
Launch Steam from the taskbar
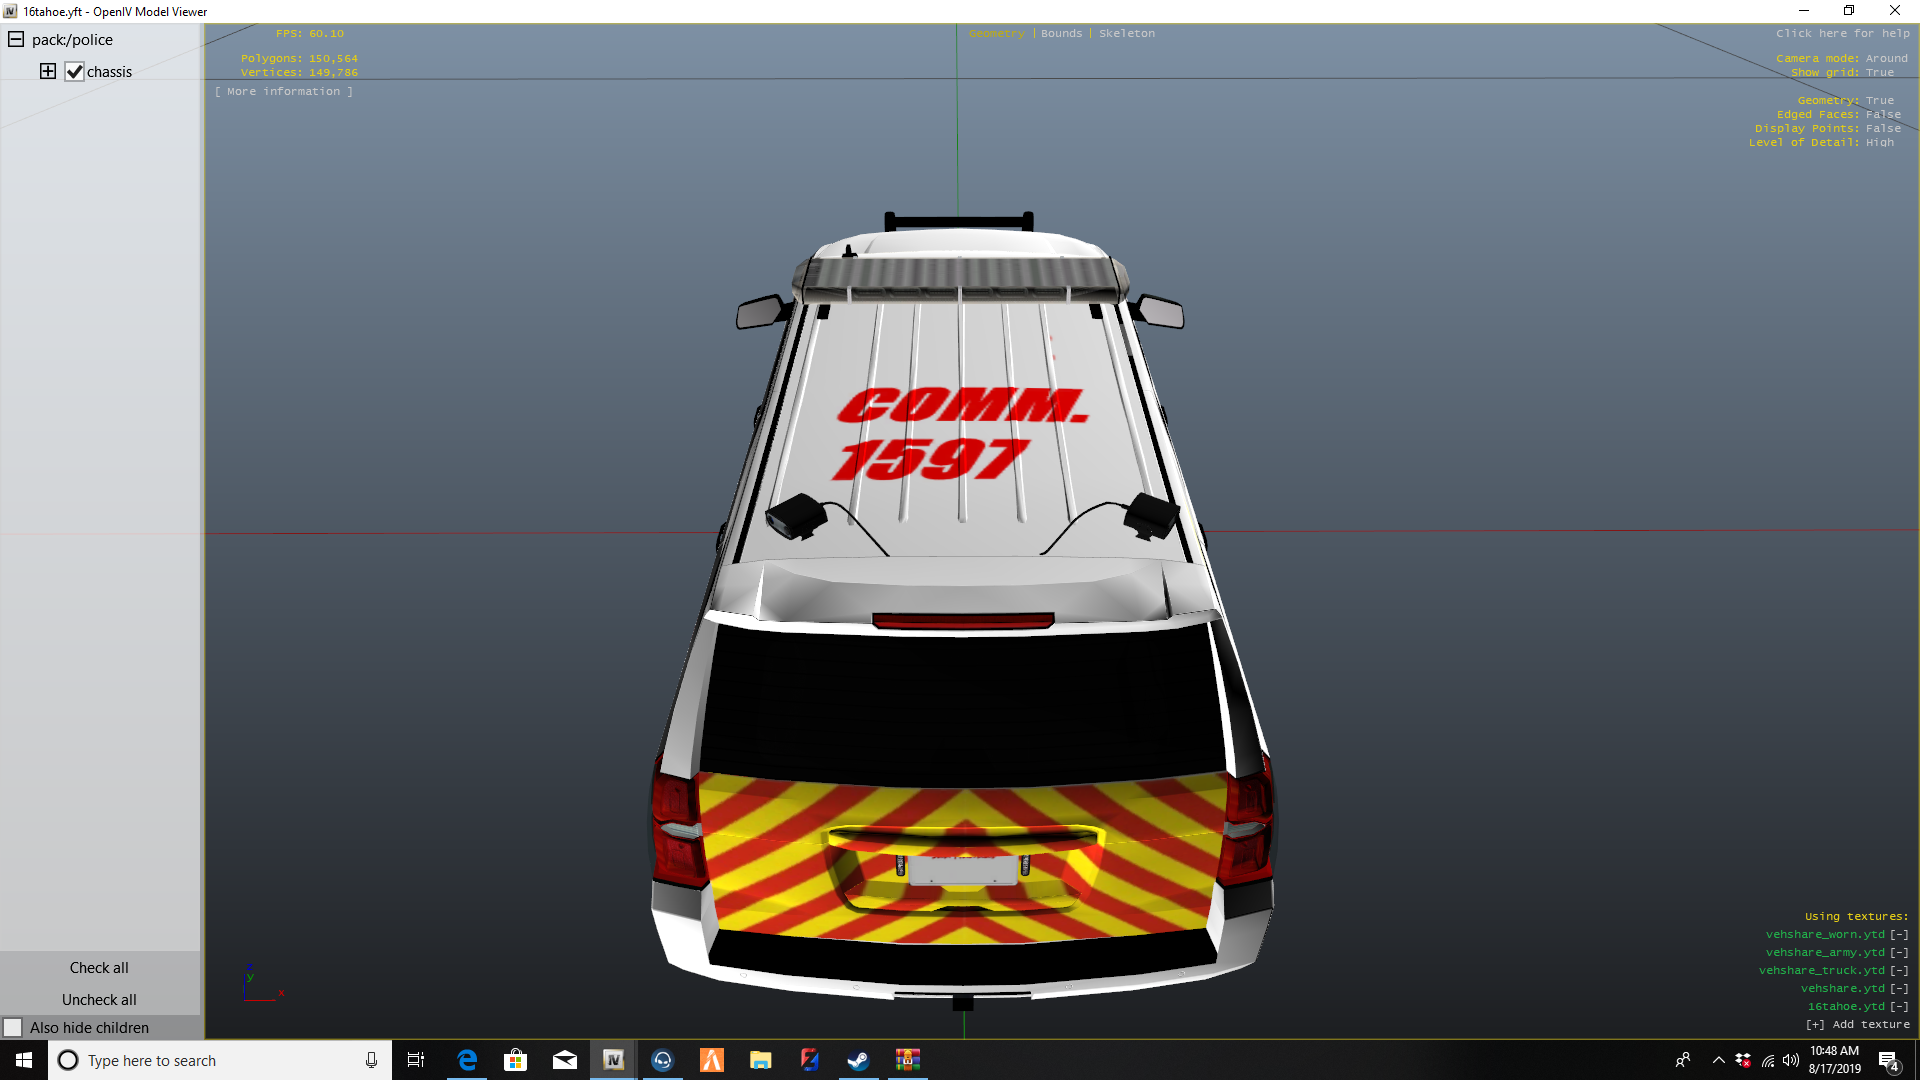point(858,1060)
